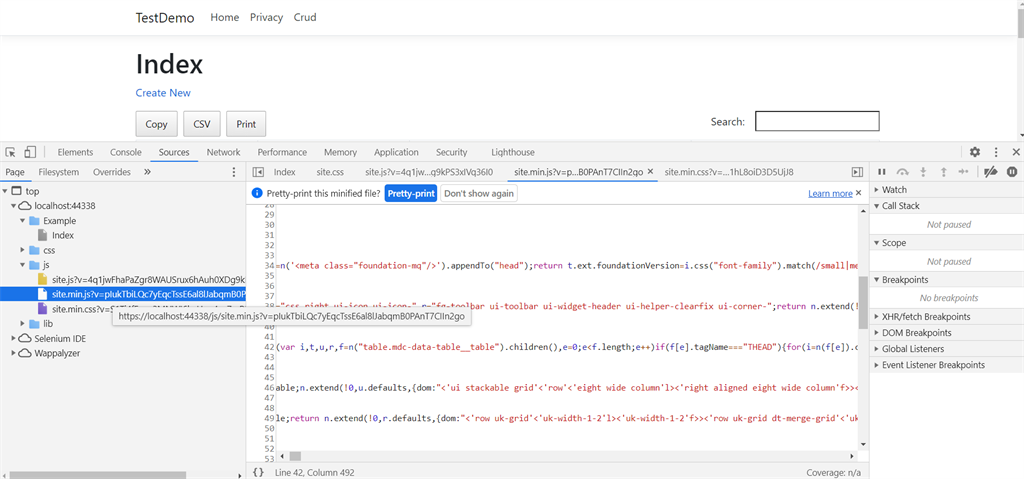Collapse the localhost:44338 node

coord(13,206)
